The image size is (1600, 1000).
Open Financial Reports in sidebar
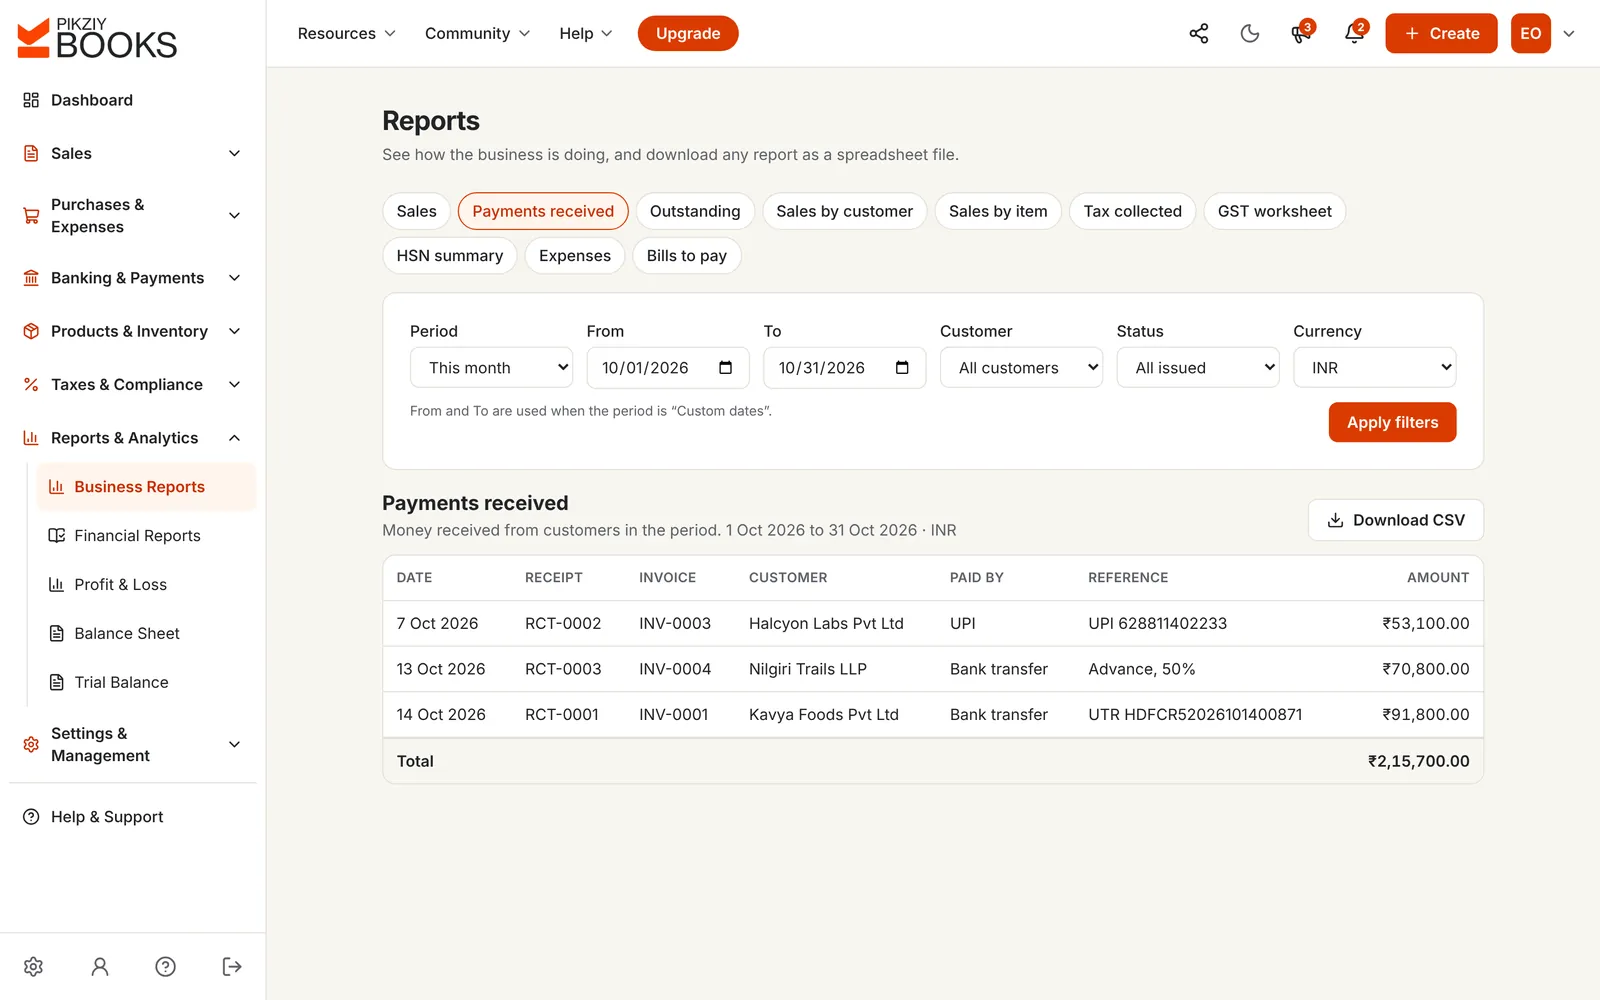point(146,536)
